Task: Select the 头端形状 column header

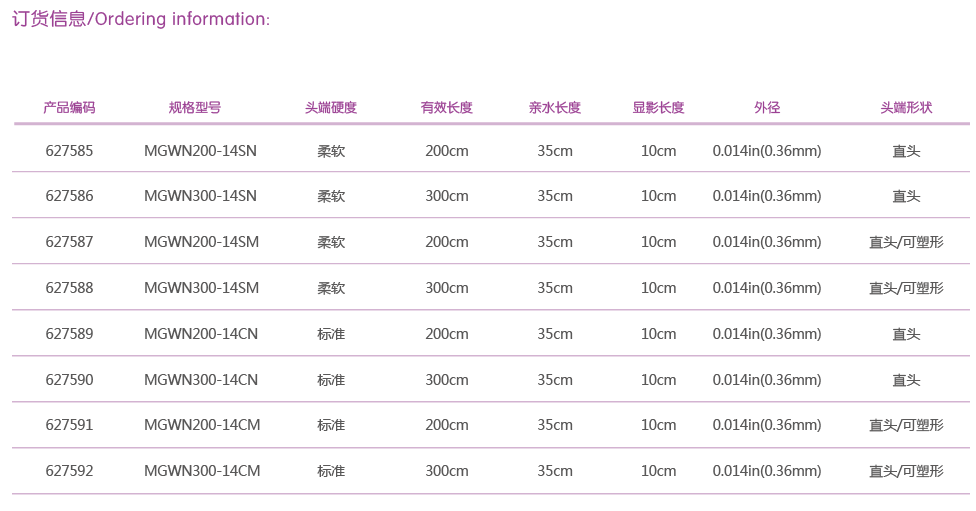Action: tap(906, 108)
